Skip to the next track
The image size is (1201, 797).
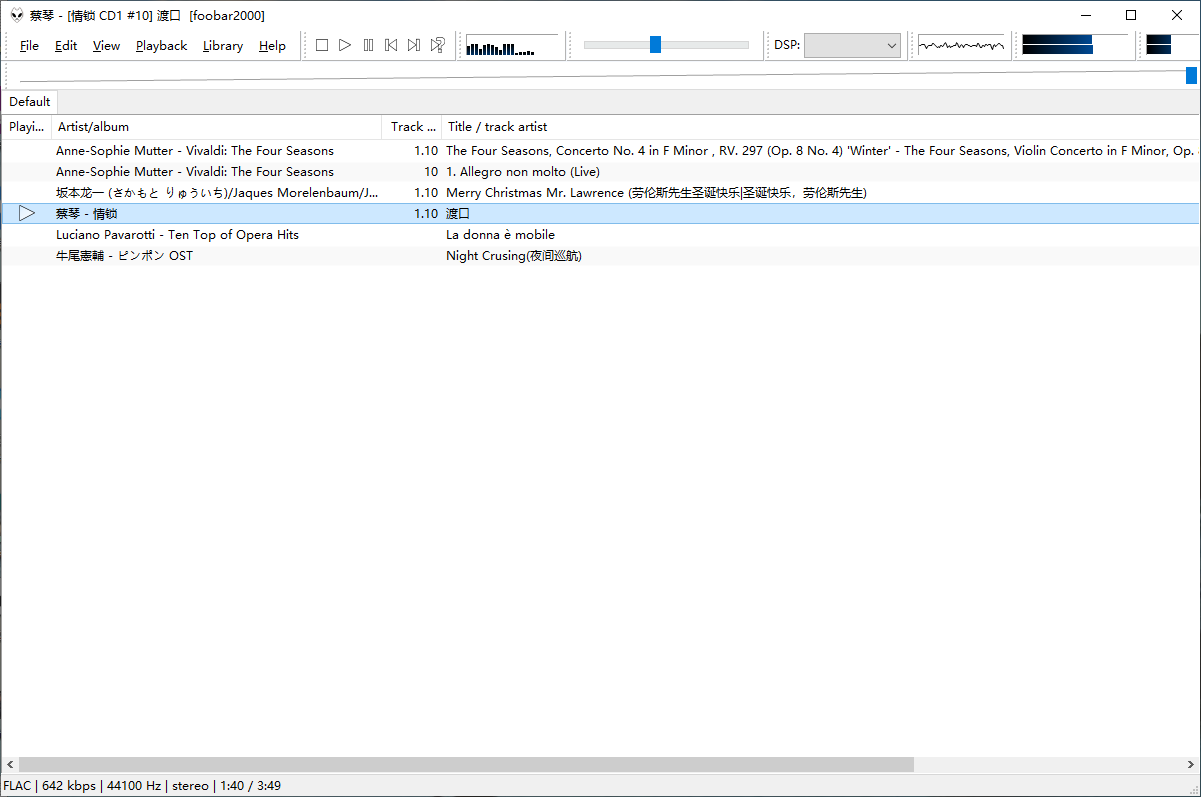pos(414,45)
